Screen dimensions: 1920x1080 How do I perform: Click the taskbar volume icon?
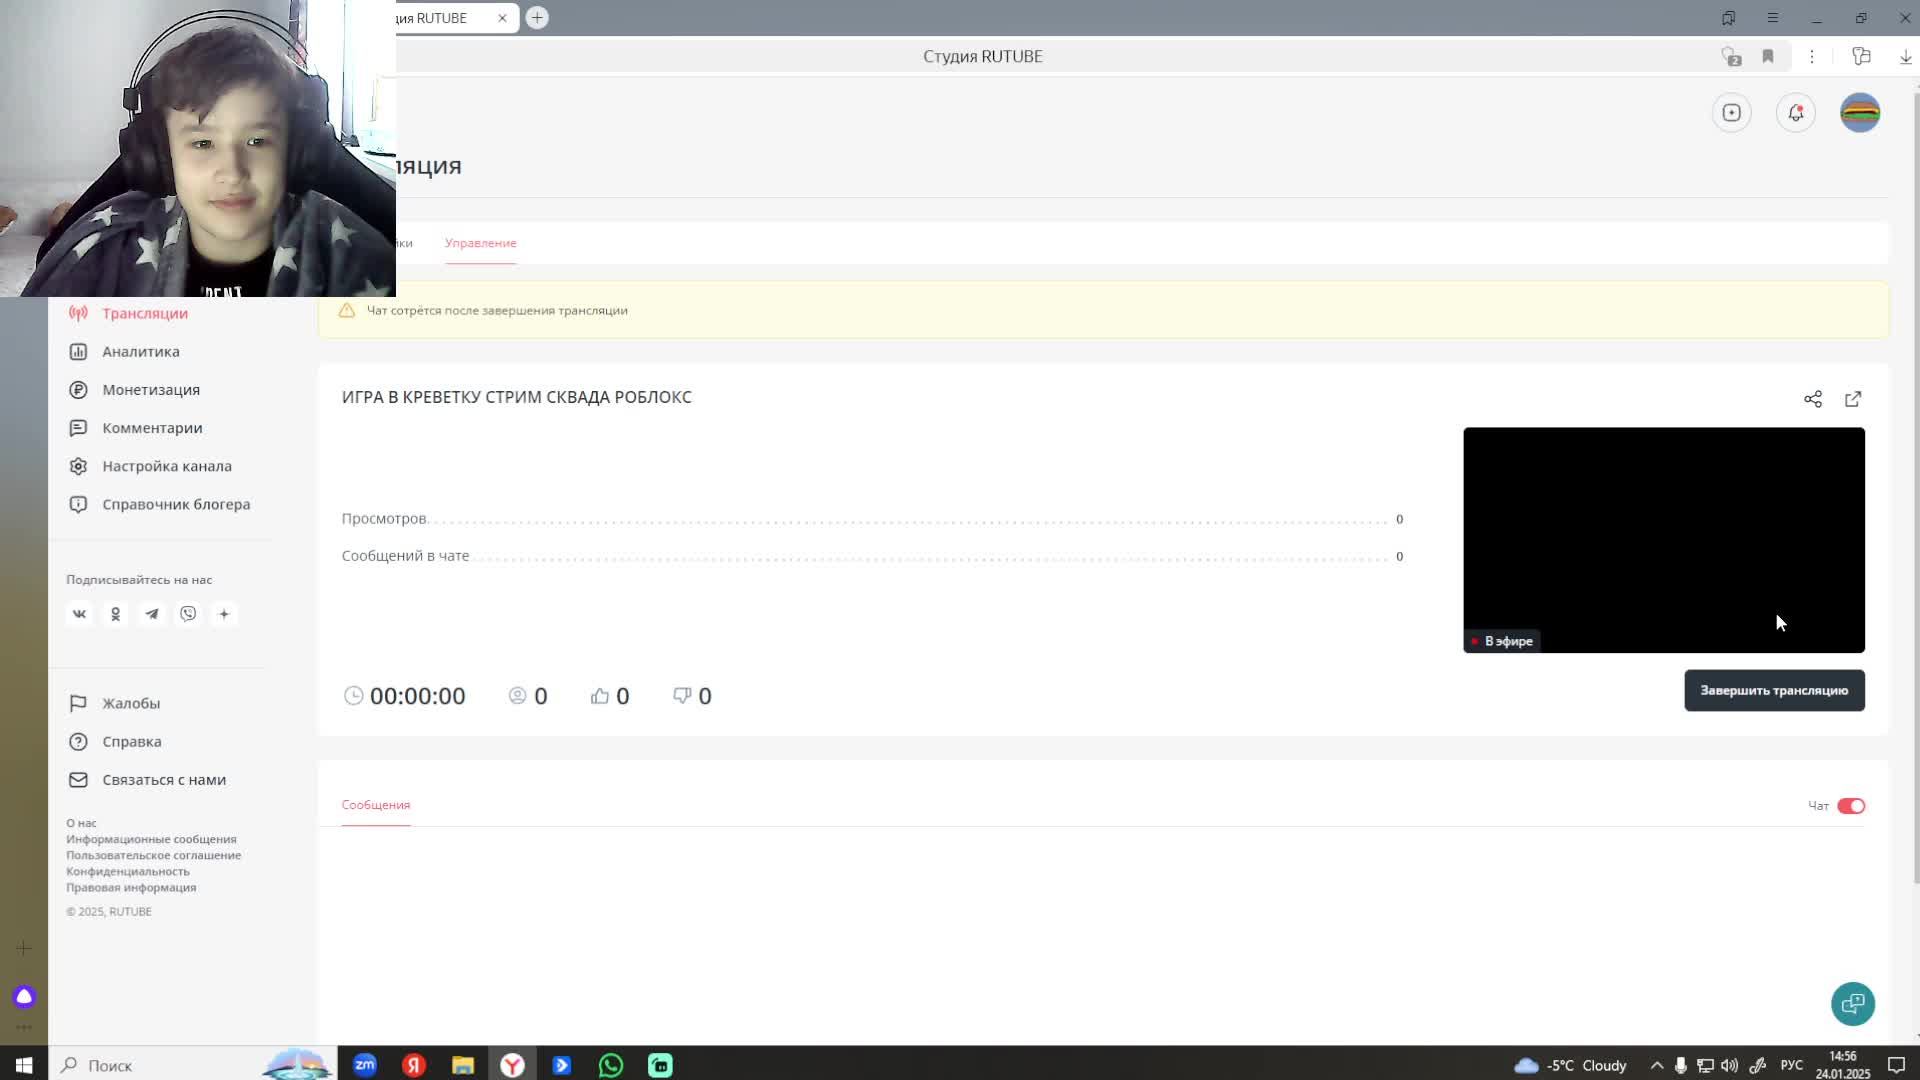point(1729,1065)
